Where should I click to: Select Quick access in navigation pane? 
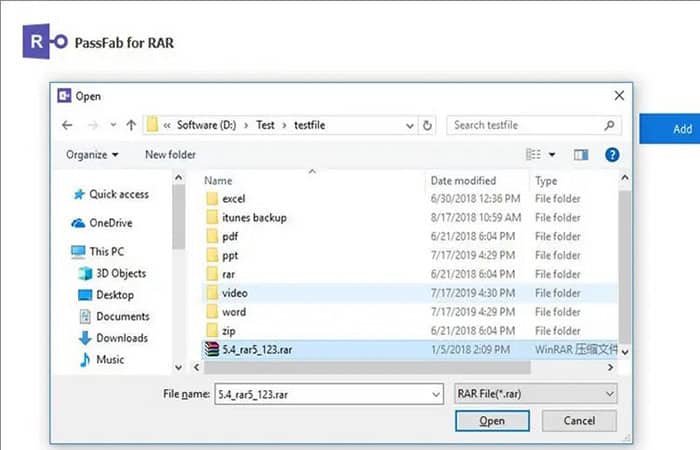111,194
